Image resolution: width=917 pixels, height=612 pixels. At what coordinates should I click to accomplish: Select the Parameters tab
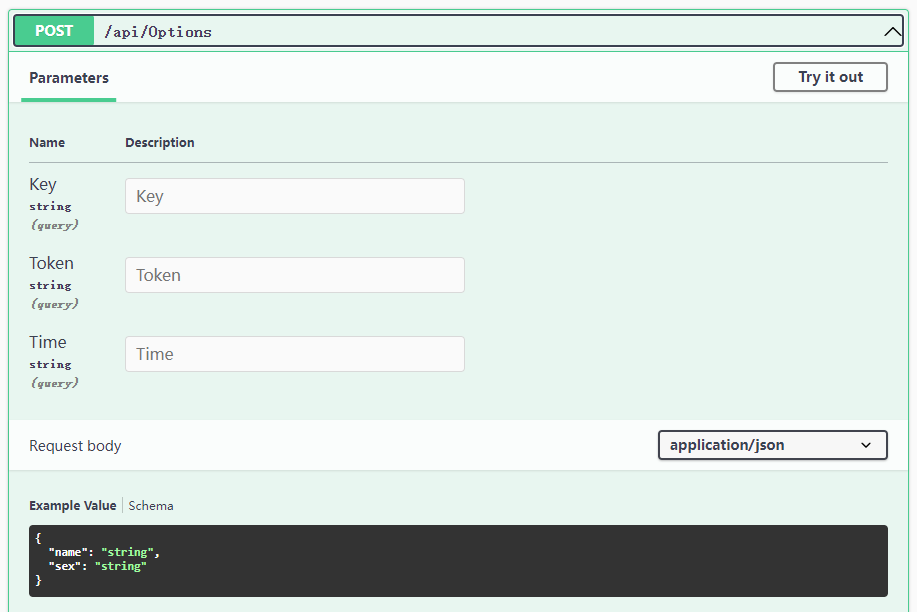[x=69, y=78]
